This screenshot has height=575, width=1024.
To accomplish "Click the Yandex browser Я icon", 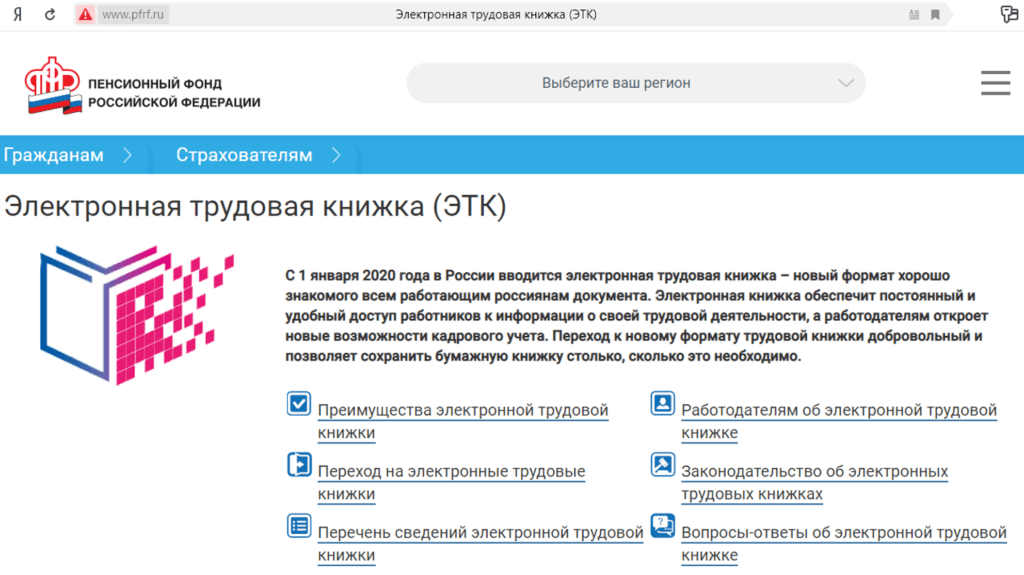I will pos(18,14).
